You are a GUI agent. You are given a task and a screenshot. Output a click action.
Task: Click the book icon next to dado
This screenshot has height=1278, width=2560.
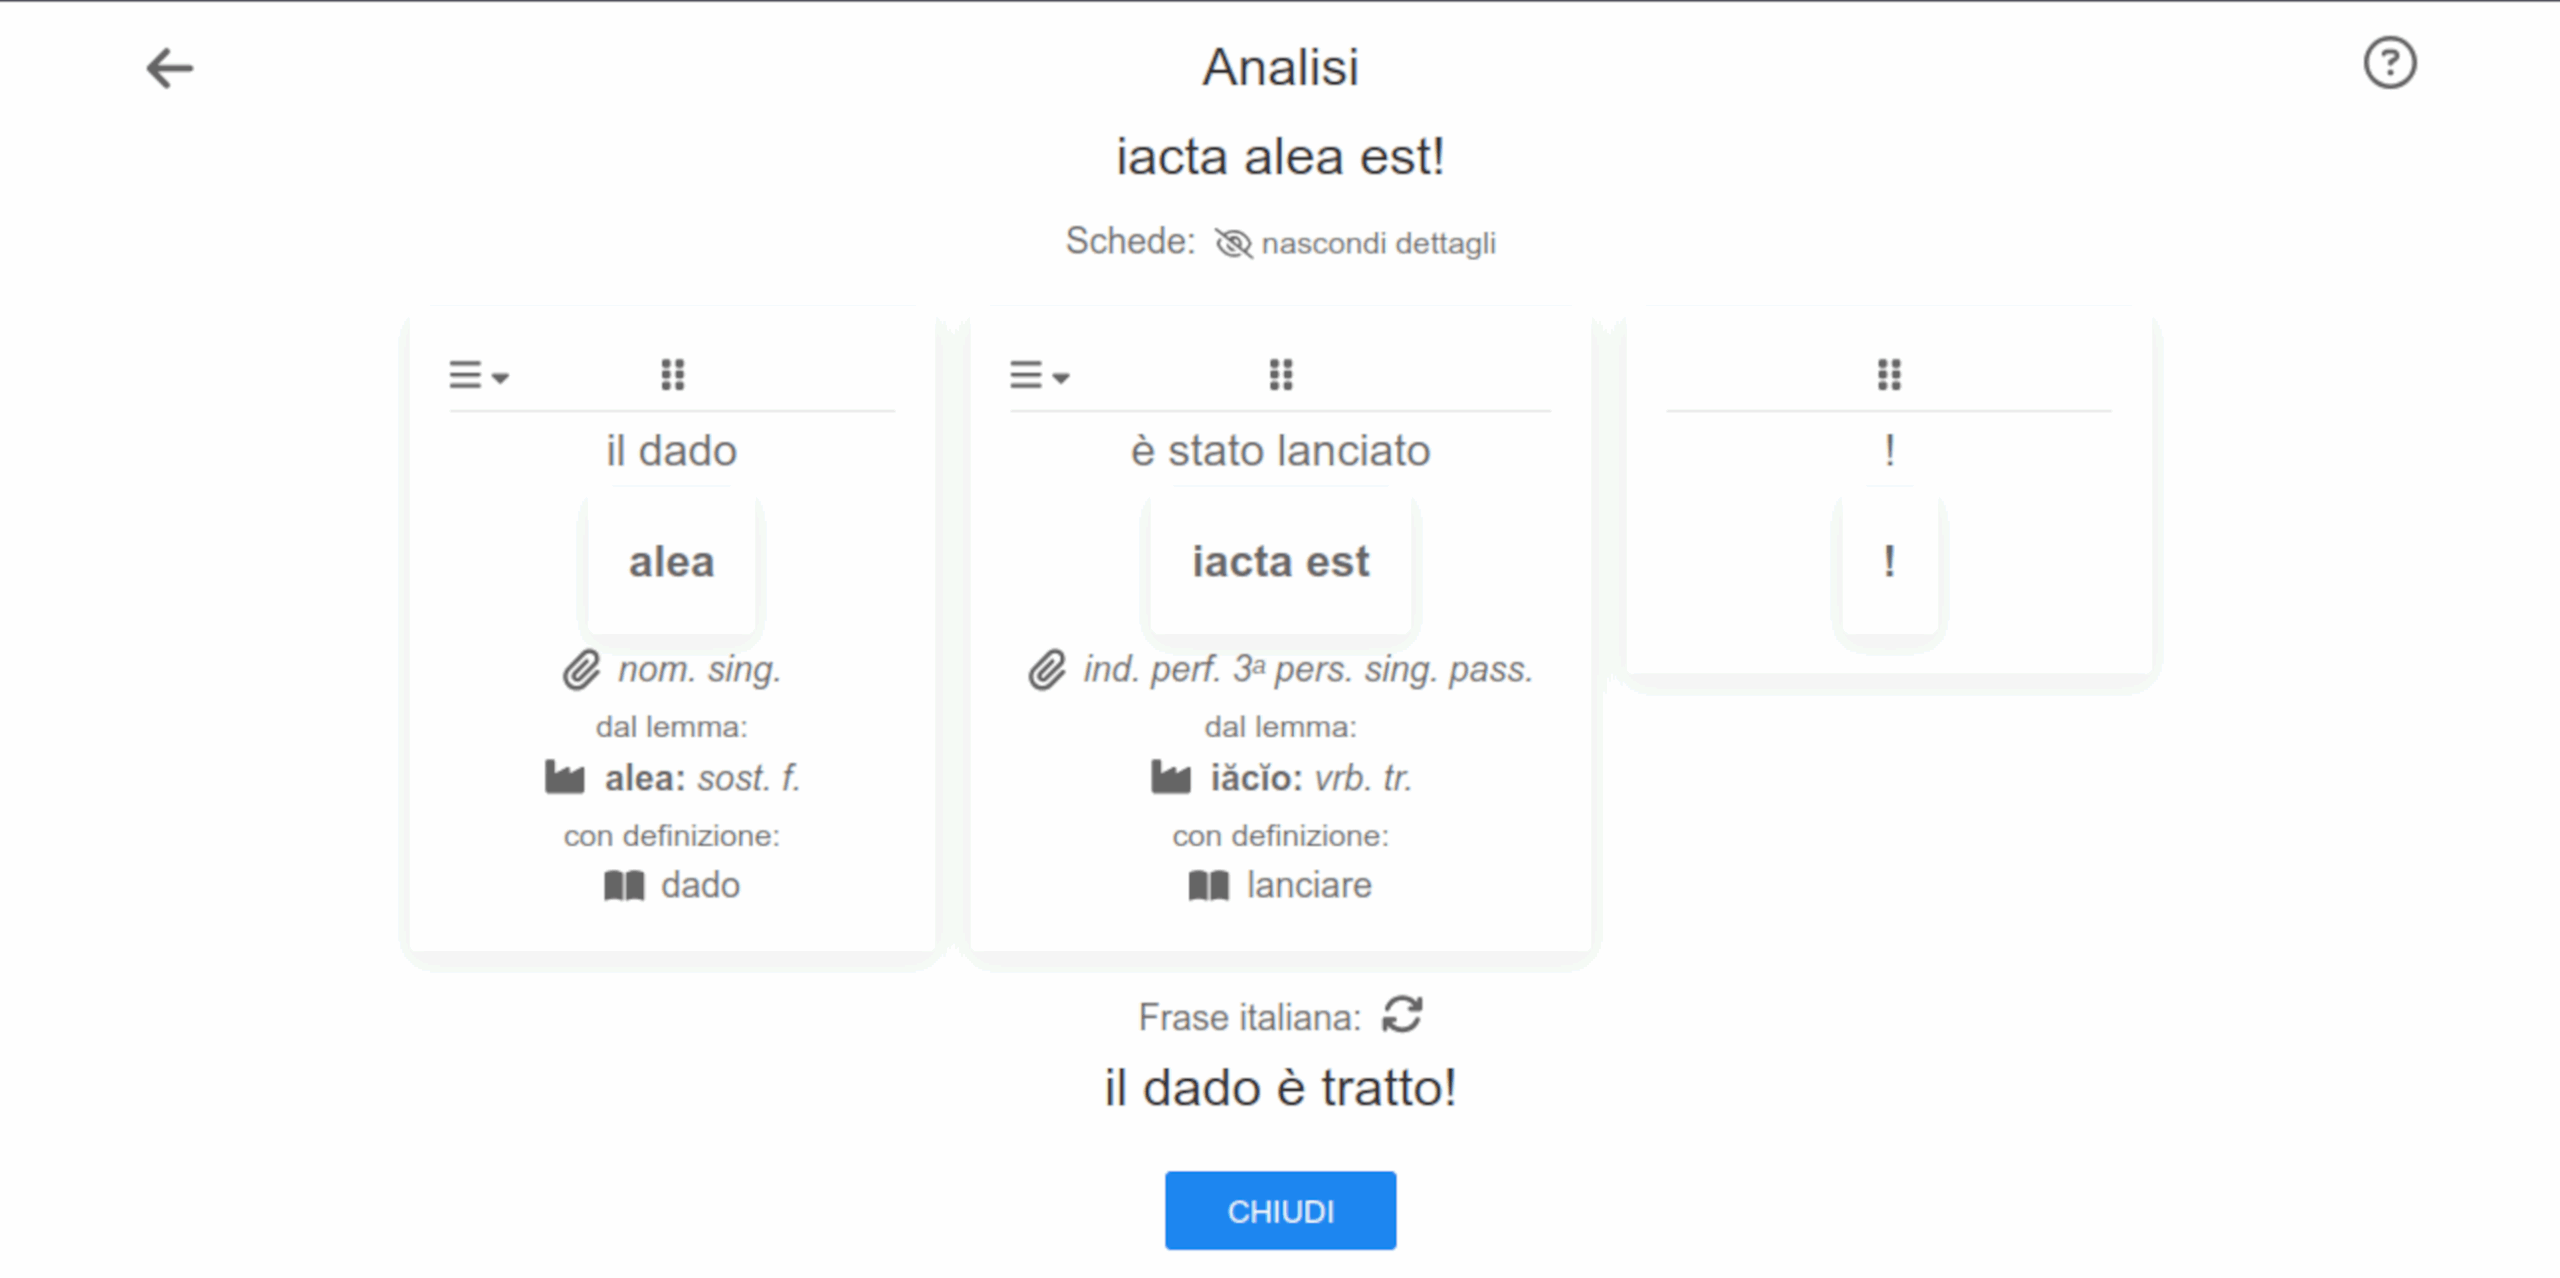click(624, 885)
